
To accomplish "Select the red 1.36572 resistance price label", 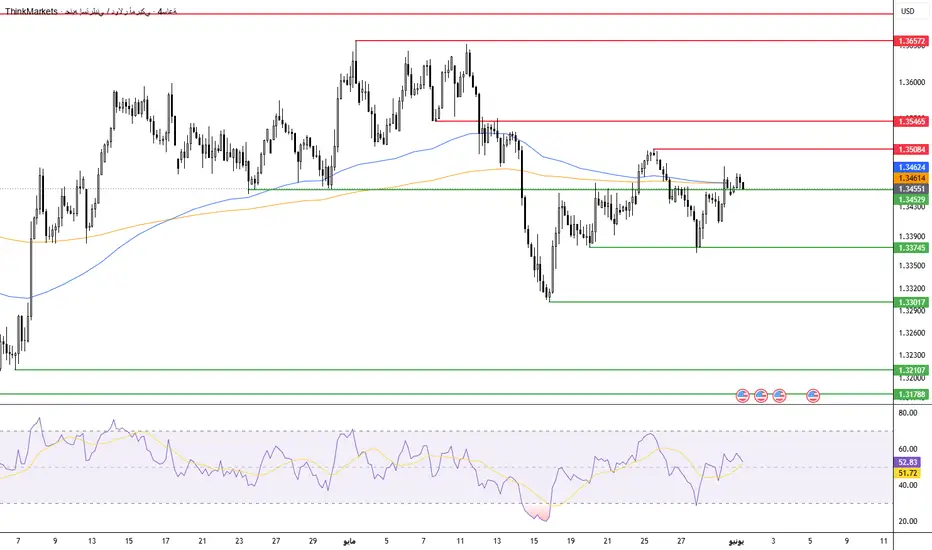I will 911,41.
